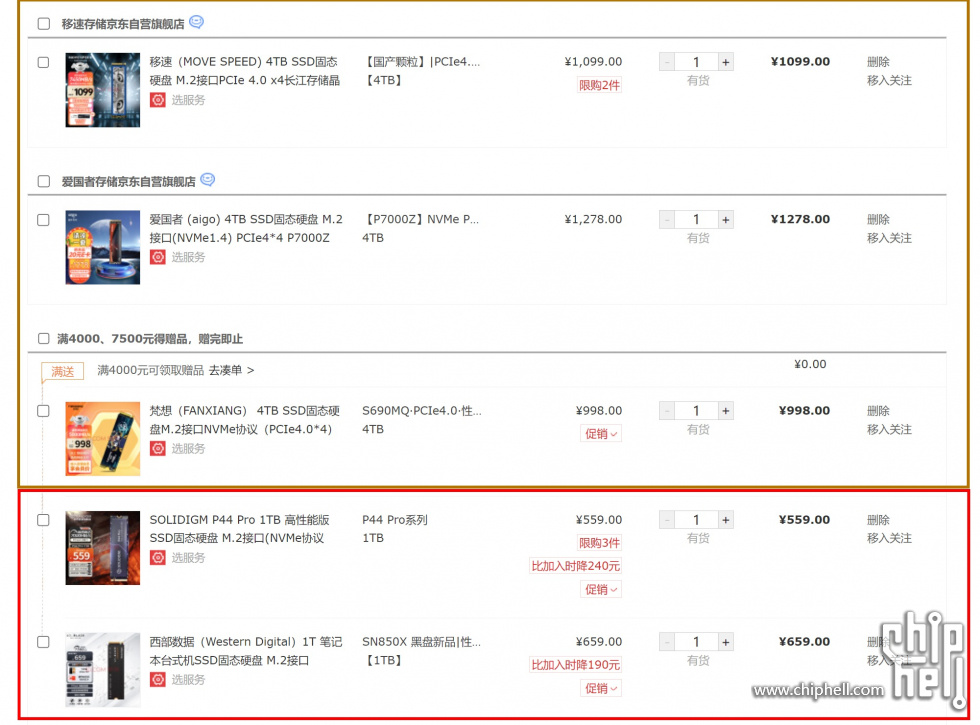
Task: Select all items from 移速存储京东自营旗舰店
Action: [44, 24]
